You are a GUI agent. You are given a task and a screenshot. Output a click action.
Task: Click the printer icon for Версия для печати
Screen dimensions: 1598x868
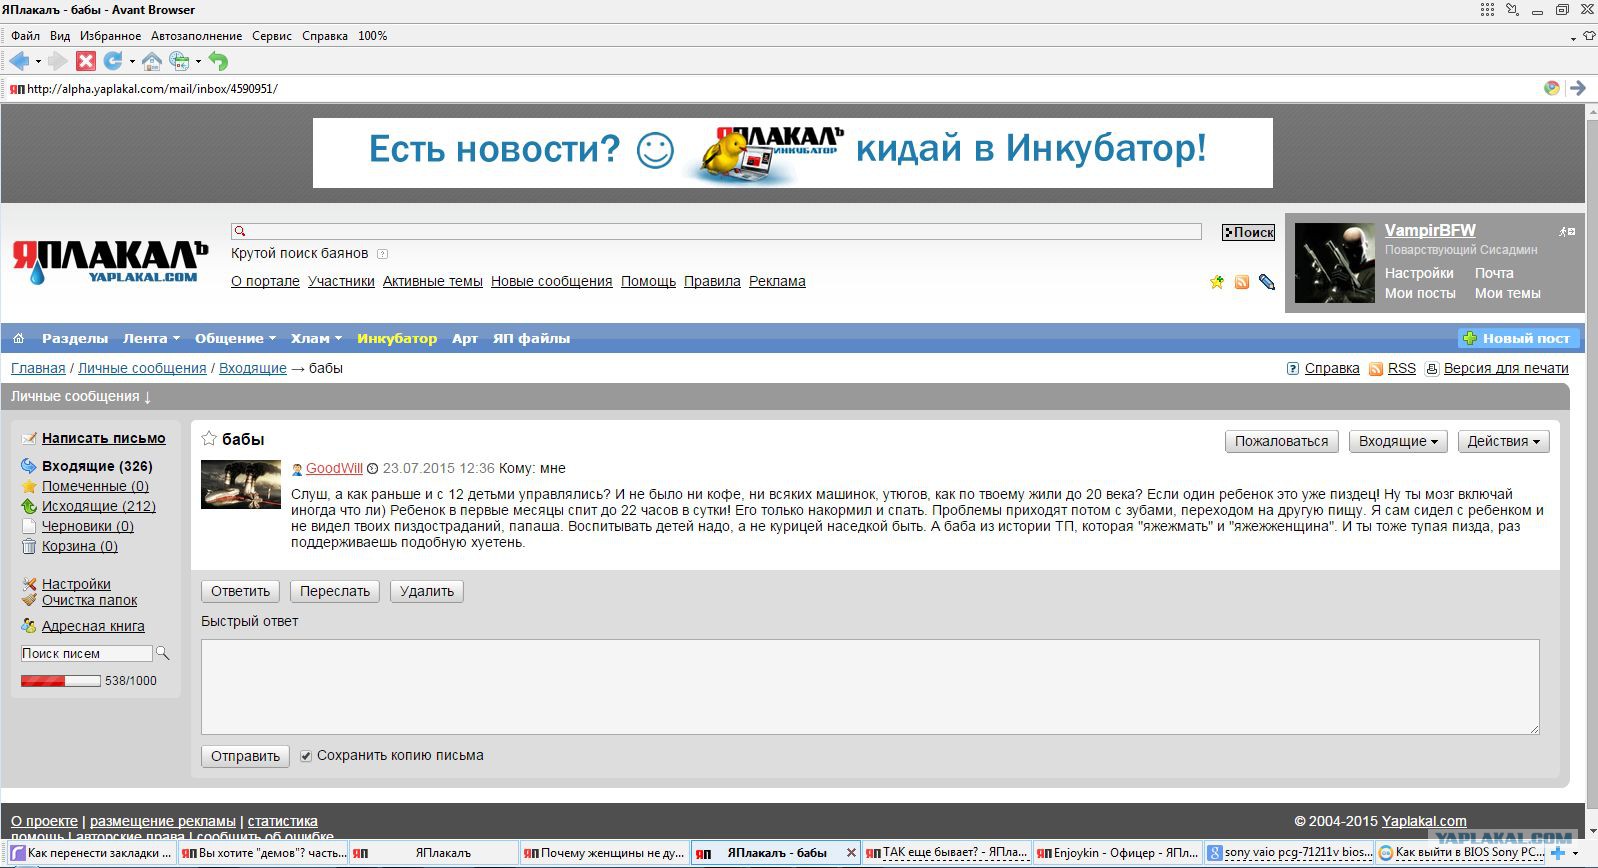(1432, 369)
